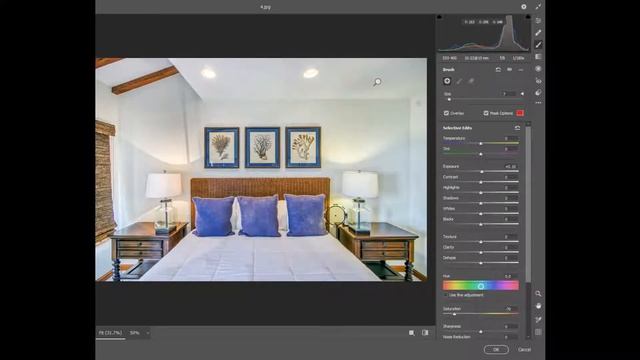Toggle the Mask Options checkbox

tap(486, 113)
